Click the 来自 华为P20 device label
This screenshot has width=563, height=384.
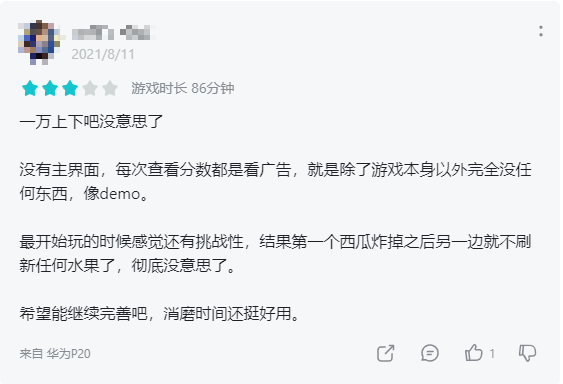pyautogui.click(x=55, y=354)
